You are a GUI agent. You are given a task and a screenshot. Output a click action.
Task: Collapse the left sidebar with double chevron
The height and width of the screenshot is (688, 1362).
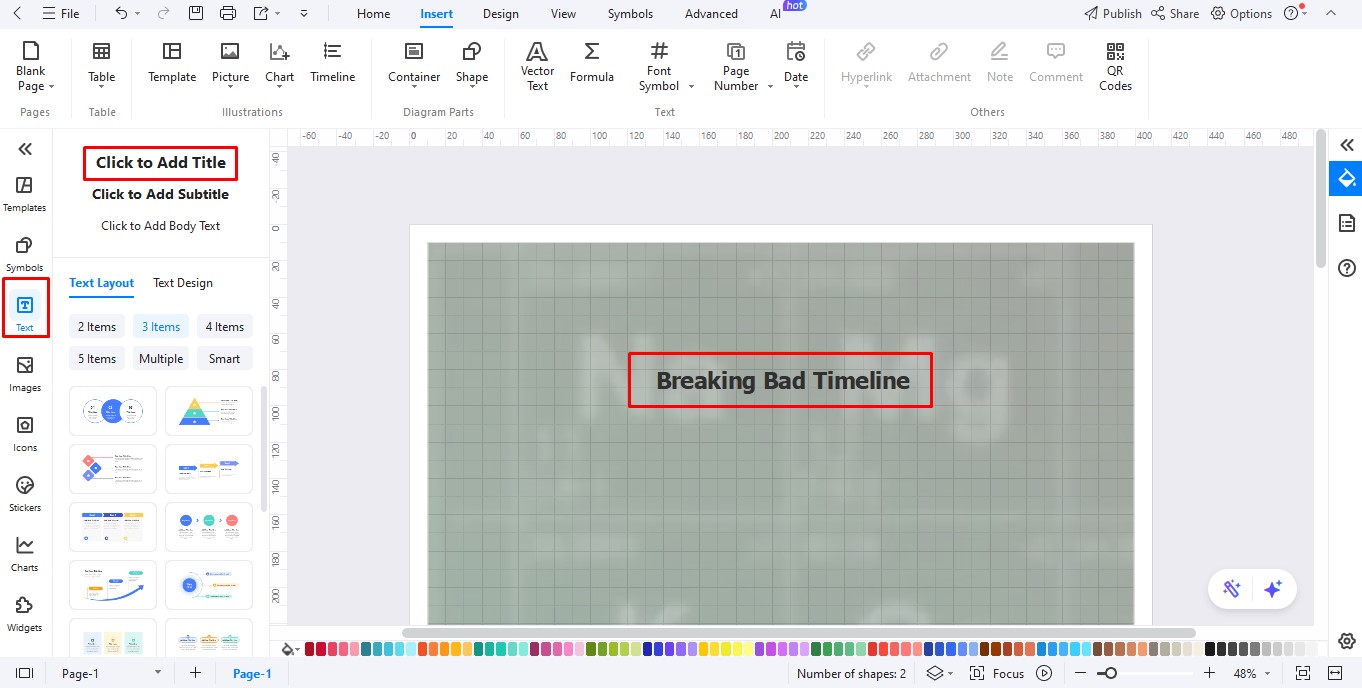25,149
